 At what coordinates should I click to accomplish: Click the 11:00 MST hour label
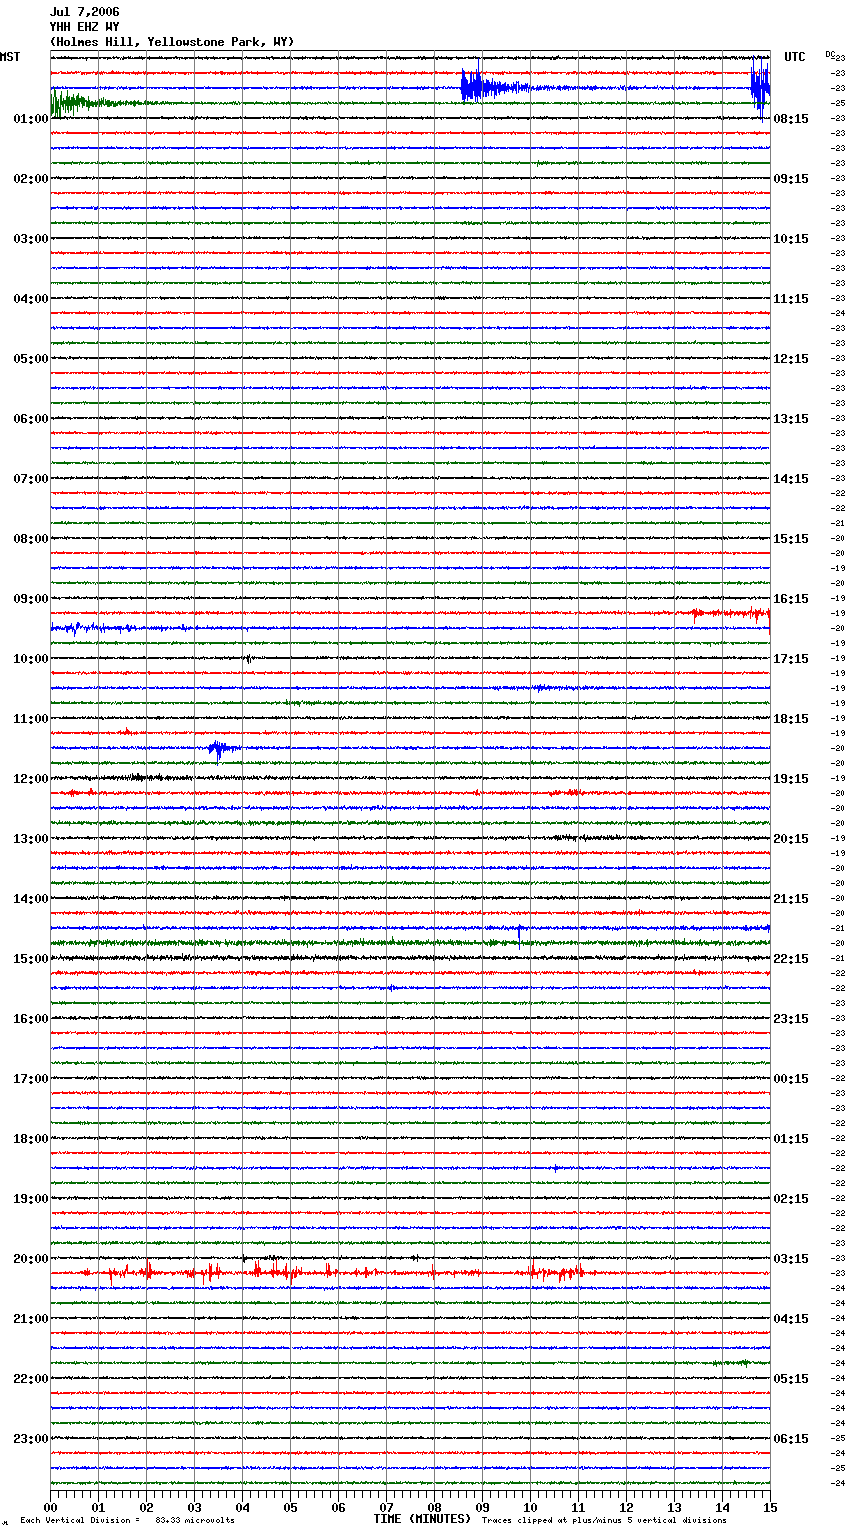[x=31, y=719]
